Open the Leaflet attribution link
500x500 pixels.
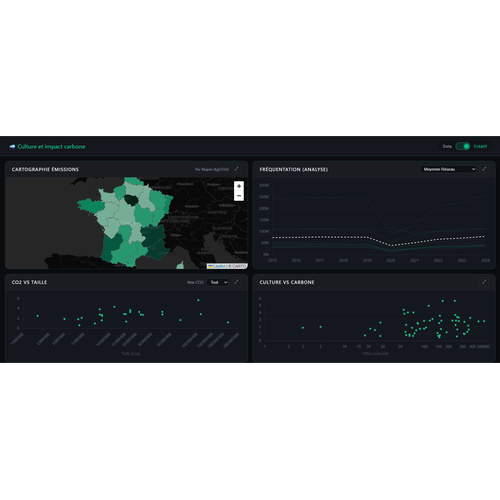[x=217, y=266]
